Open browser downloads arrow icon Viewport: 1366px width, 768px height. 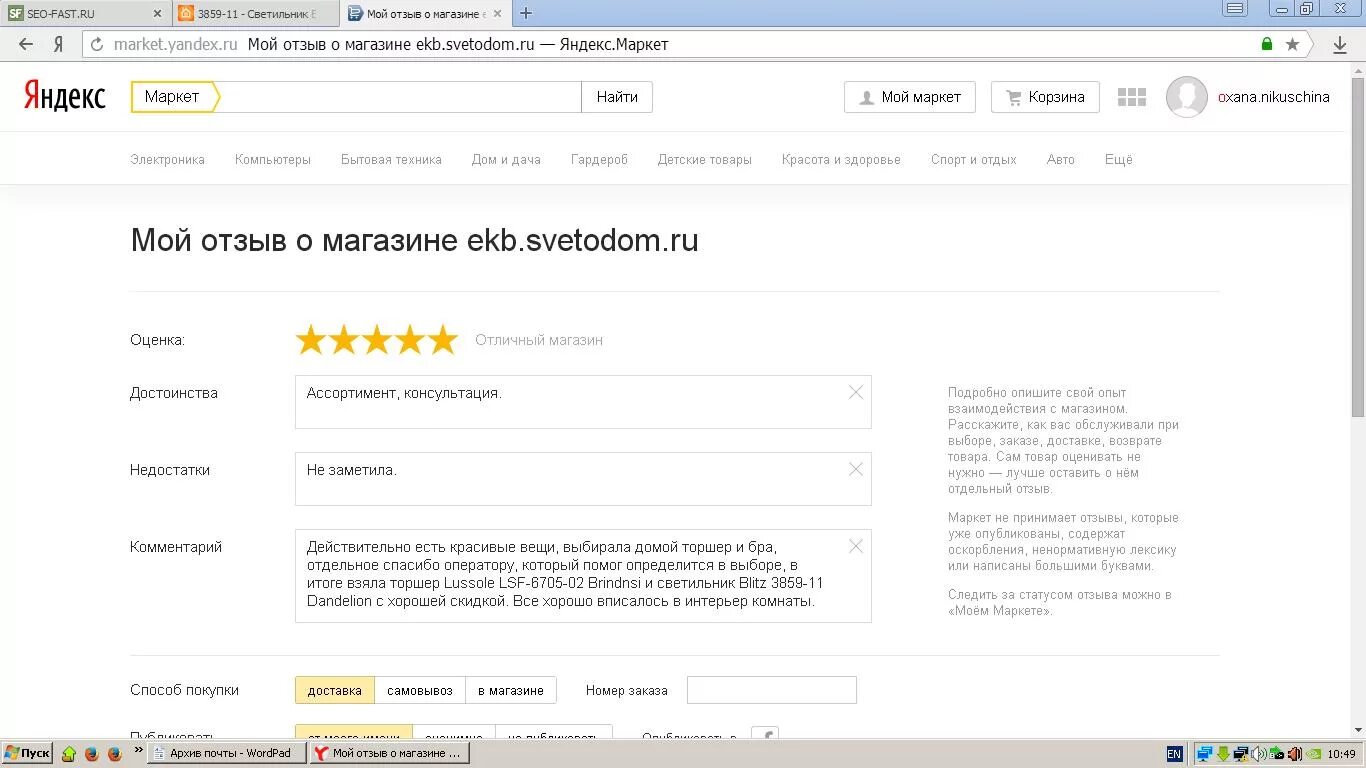[1341, 44]
